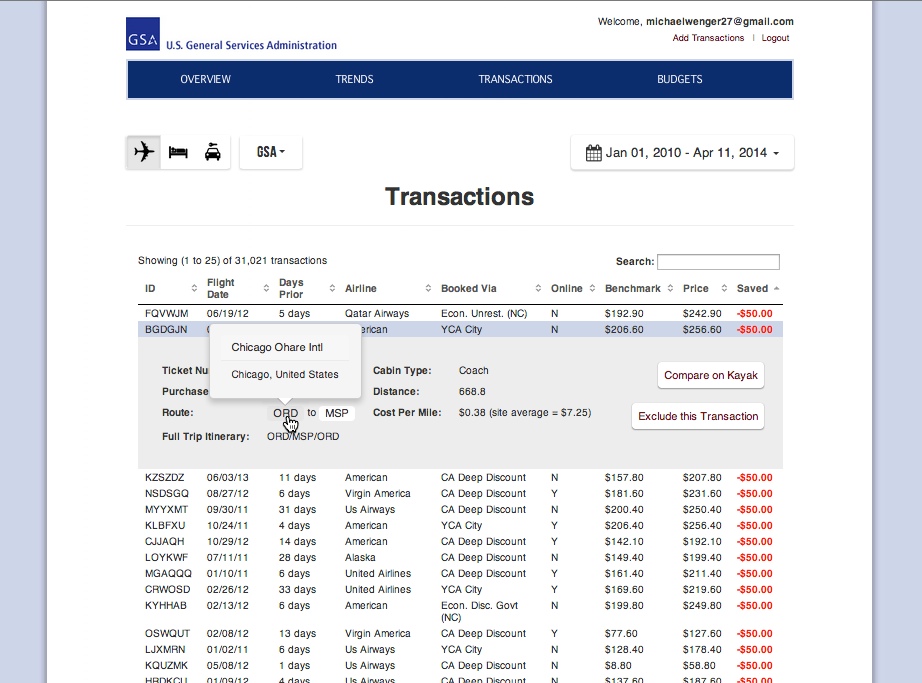Expand transaction row MGAQQQ

(460, 573)
